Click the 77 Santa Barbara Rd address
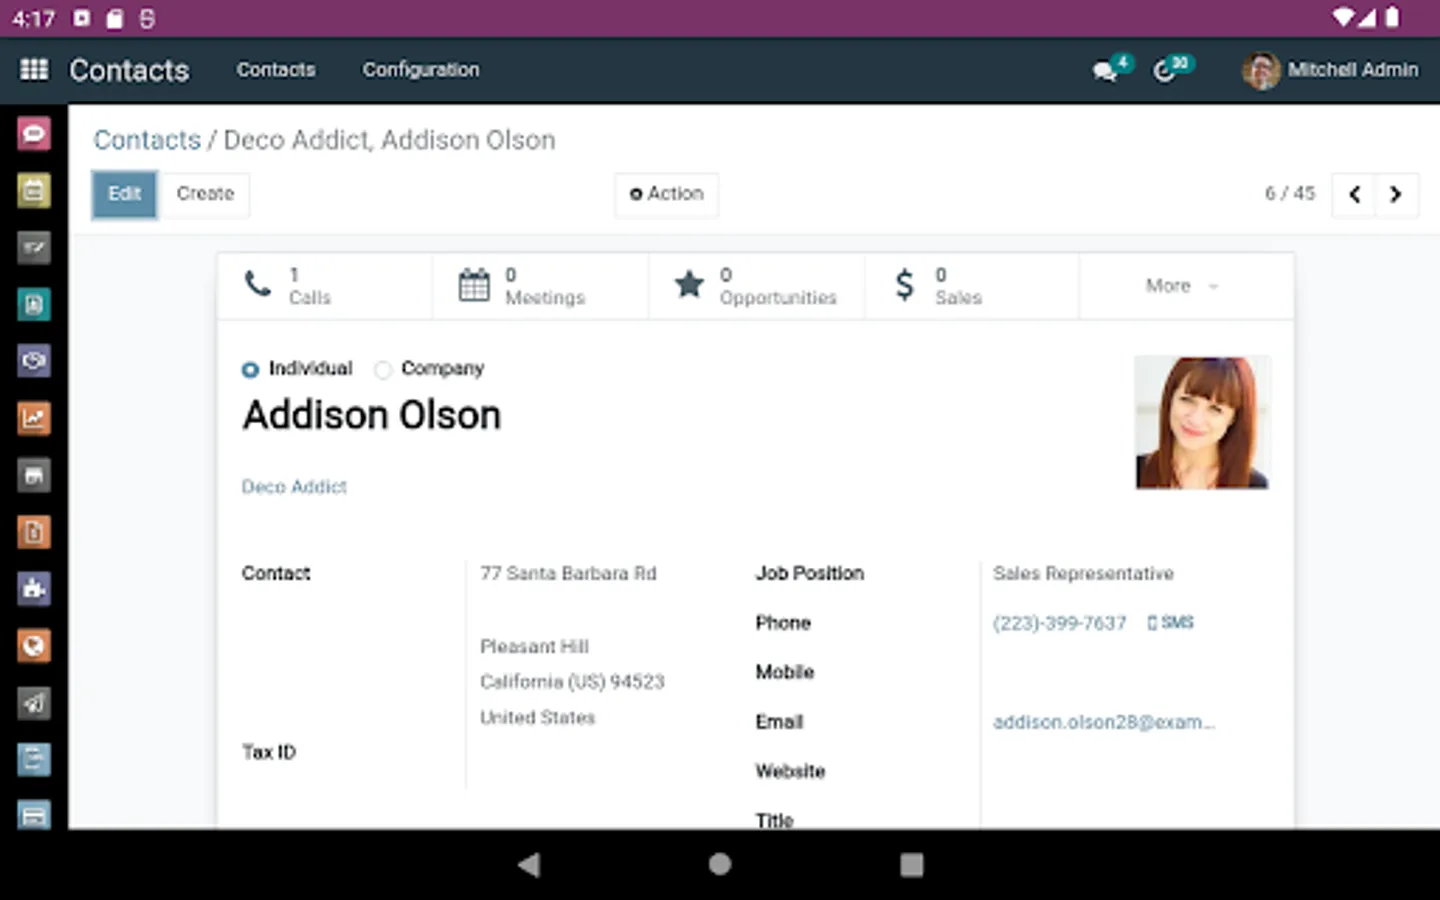Viewport: 1440px width, 900px height. tap(568, 574)
